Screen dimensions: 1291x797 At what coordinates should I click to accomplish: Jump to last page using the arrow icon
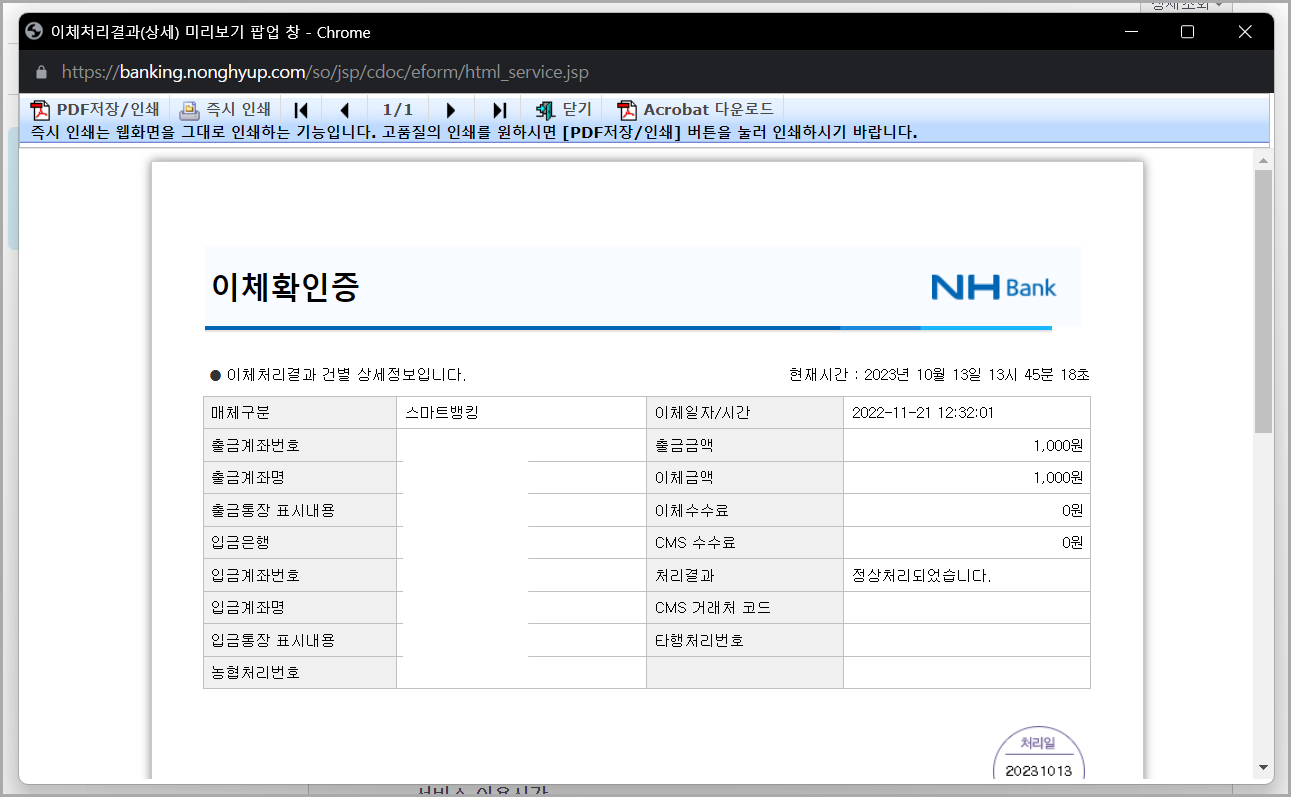pos(498,110)
